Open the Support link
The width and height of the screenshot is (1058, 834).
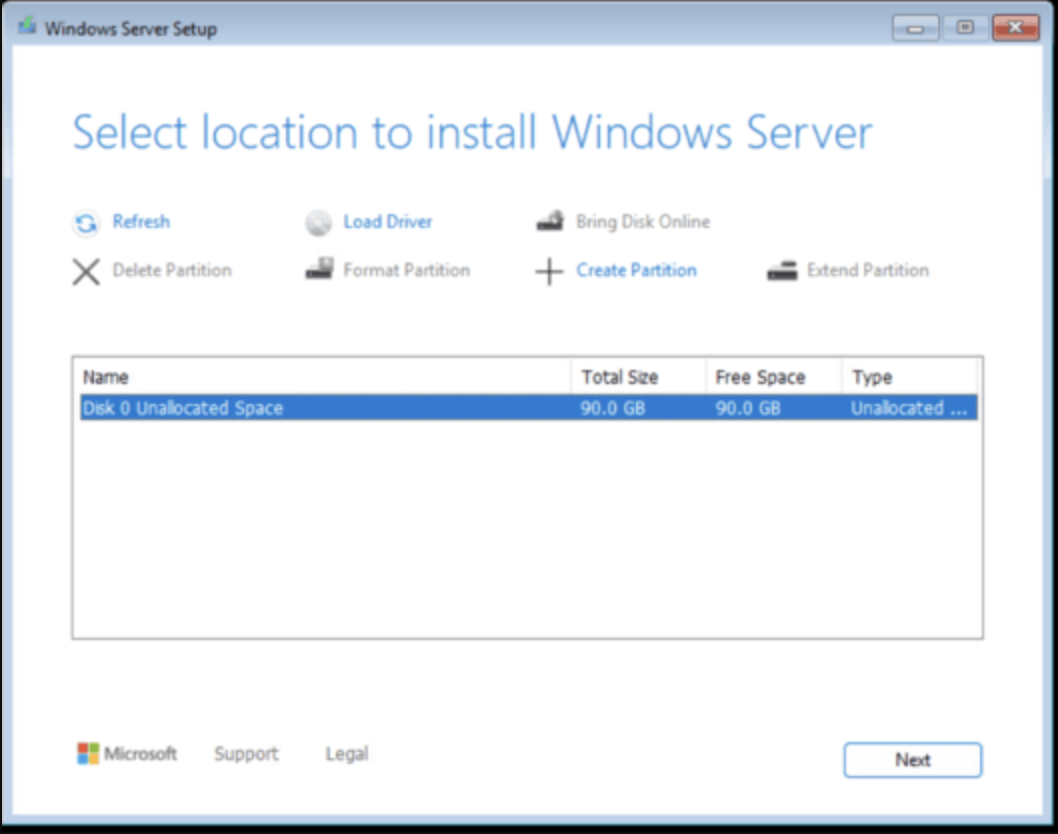246,754
